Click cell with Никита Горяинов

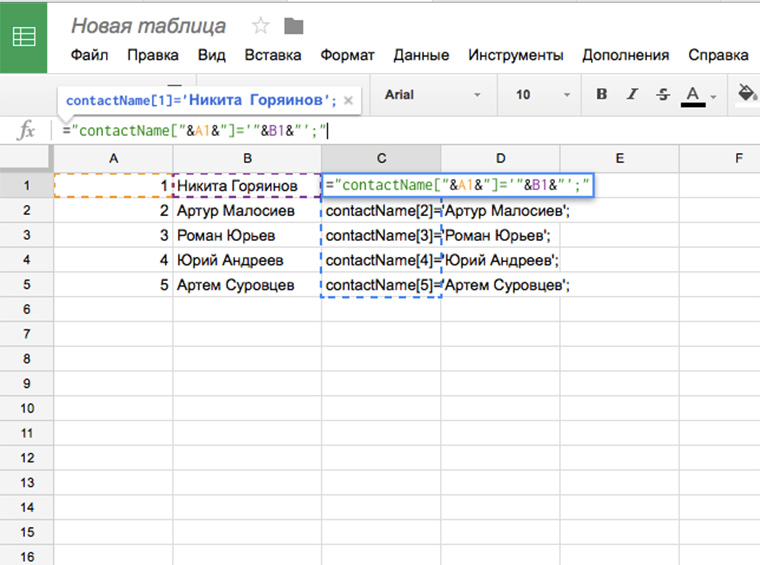click(247, 186)
